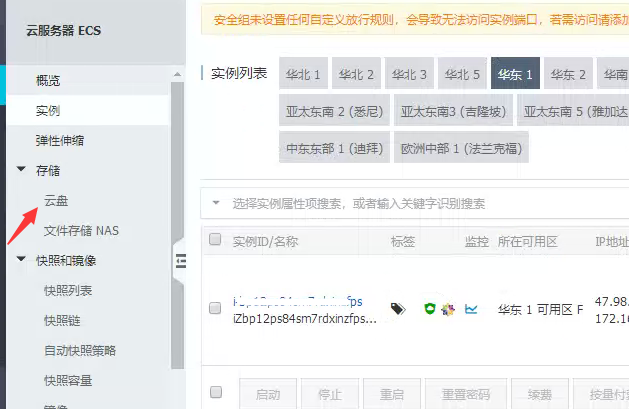Tick the select-all checkbox in the table header
The width and height of the screenshot is (629, 409).
tap(215, 240)
